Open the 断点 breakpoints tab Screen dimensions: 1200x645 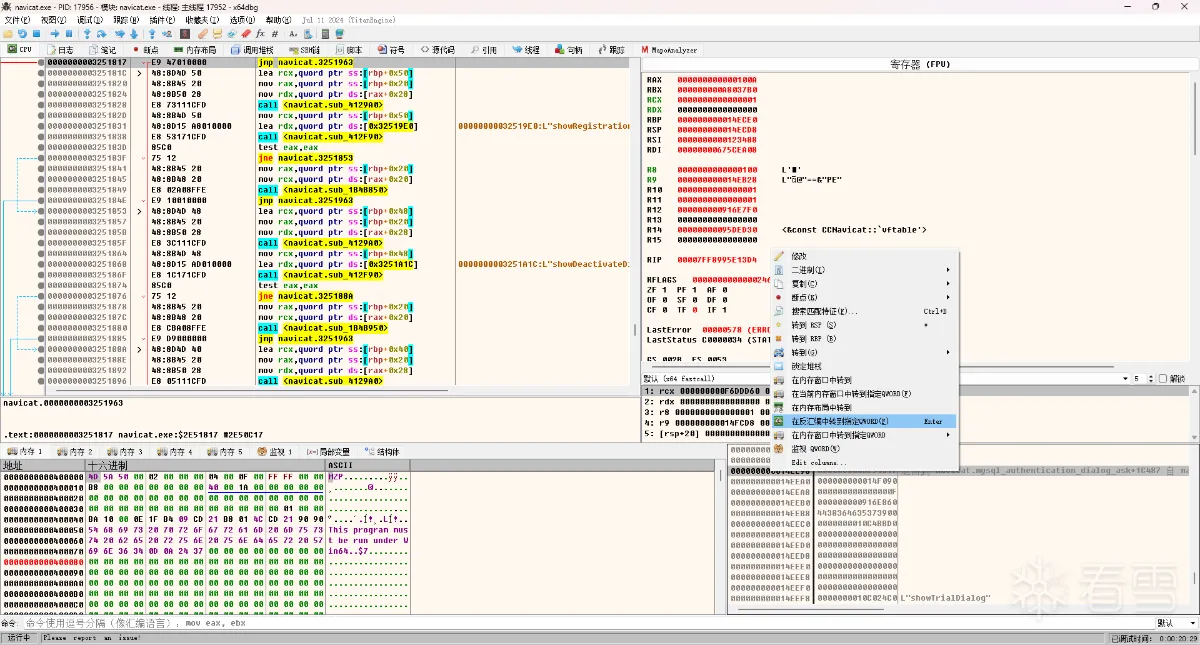click(x=146, y=50)
